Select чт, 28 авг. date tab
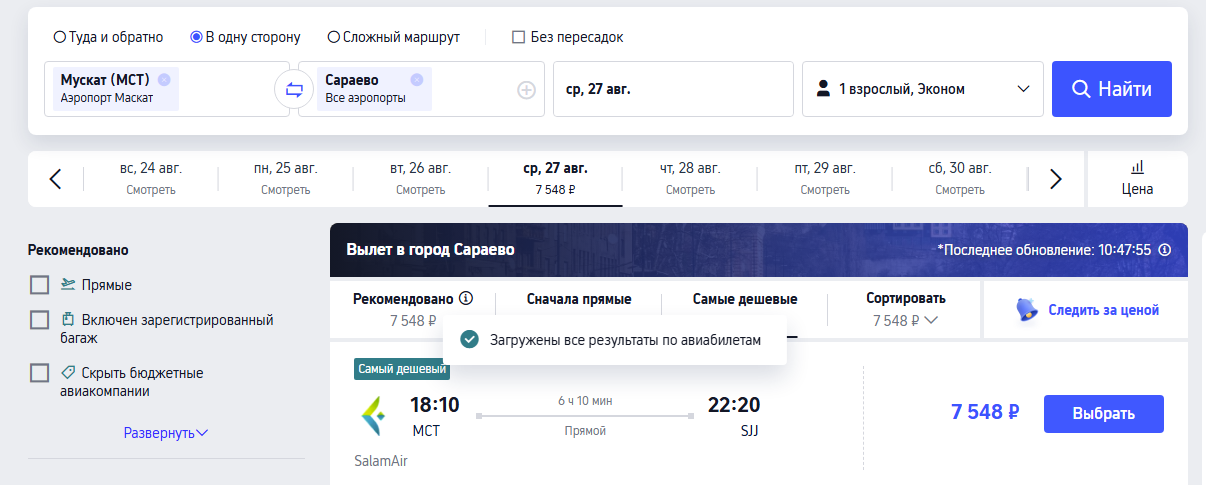This screenshot has height=485, width=1206. [x=690, y=178]
